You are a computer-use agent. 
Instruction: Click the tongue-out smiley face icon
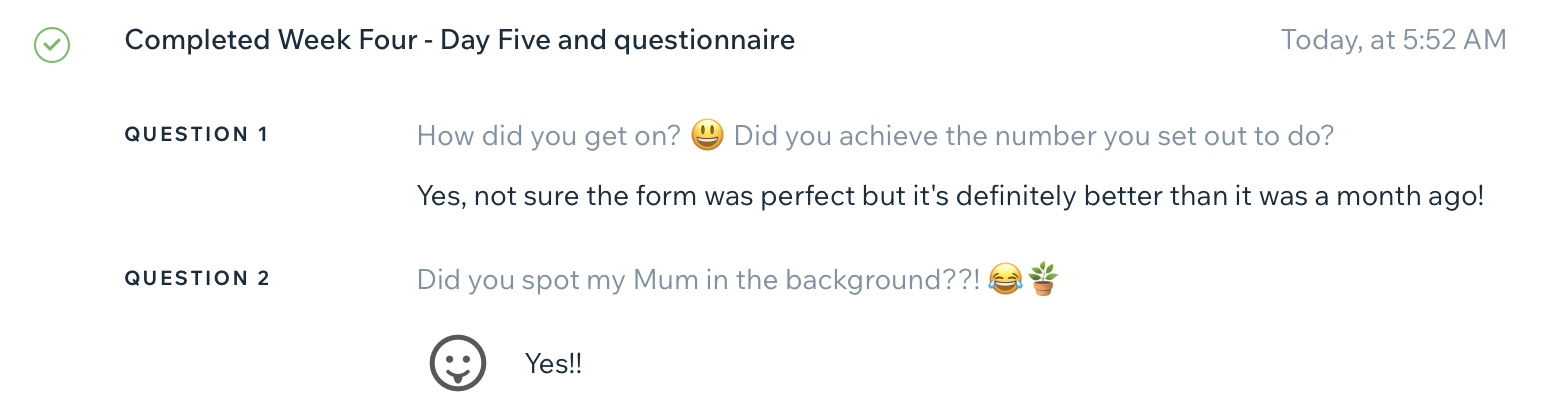coord(458,362)
